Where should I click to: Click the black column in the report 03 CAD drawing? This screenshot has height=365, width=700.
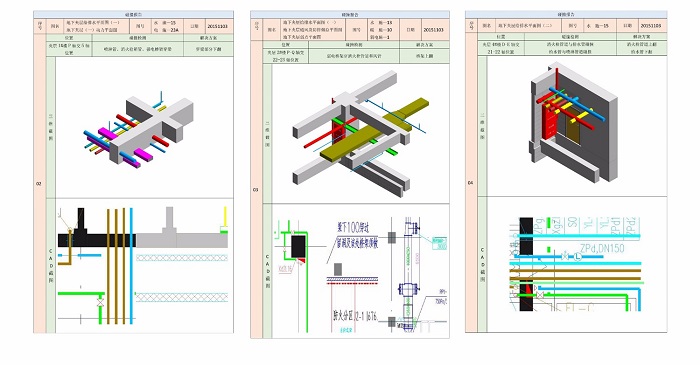tap(298, 246)
